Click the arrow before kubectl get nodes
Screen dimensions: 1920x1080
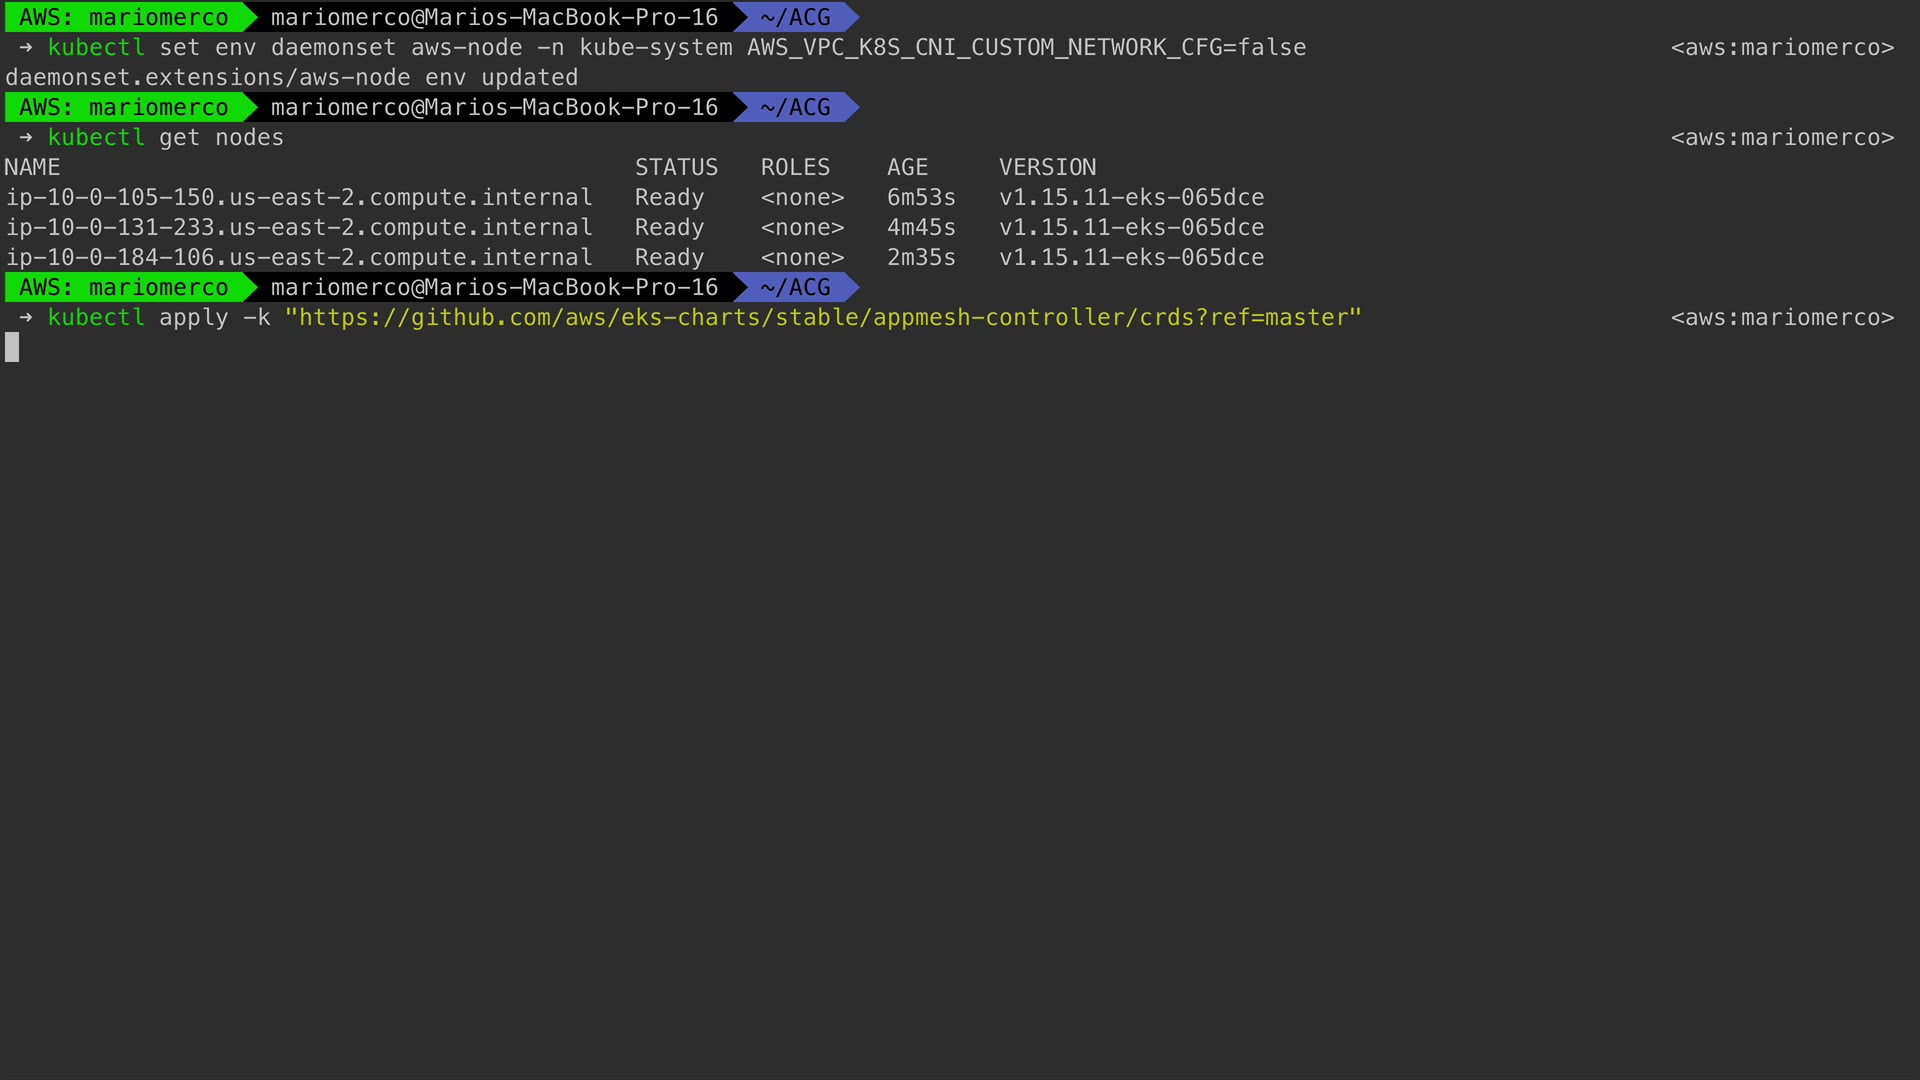tap(26, 138)
